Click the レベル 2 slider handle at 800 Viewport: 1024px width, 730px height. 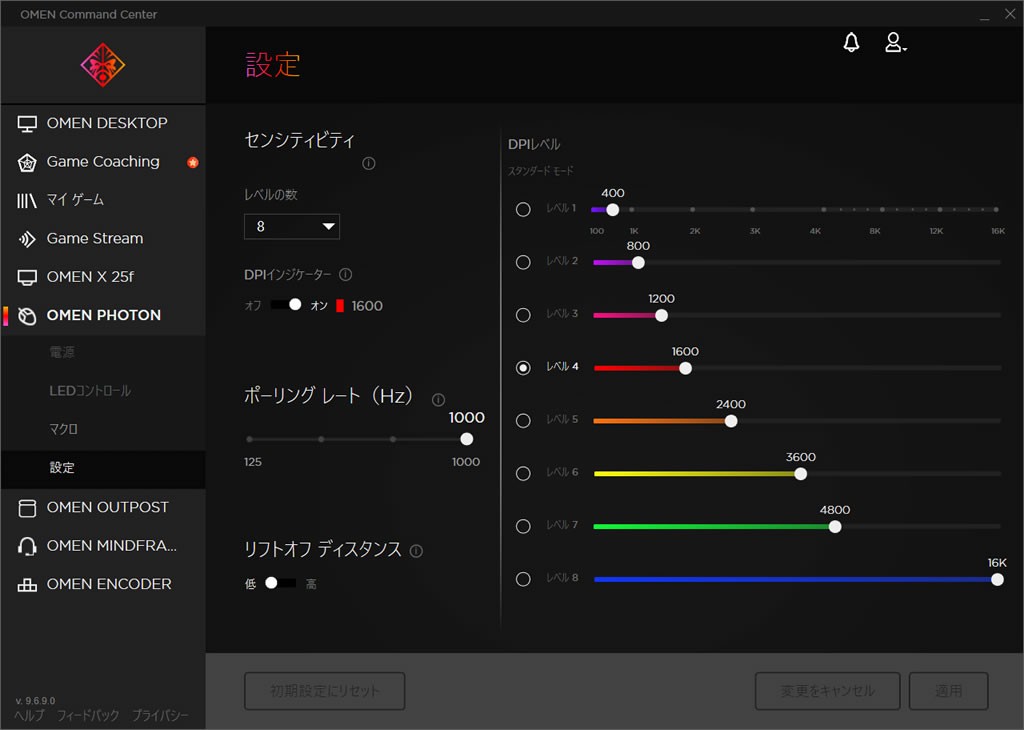(638, 262)
